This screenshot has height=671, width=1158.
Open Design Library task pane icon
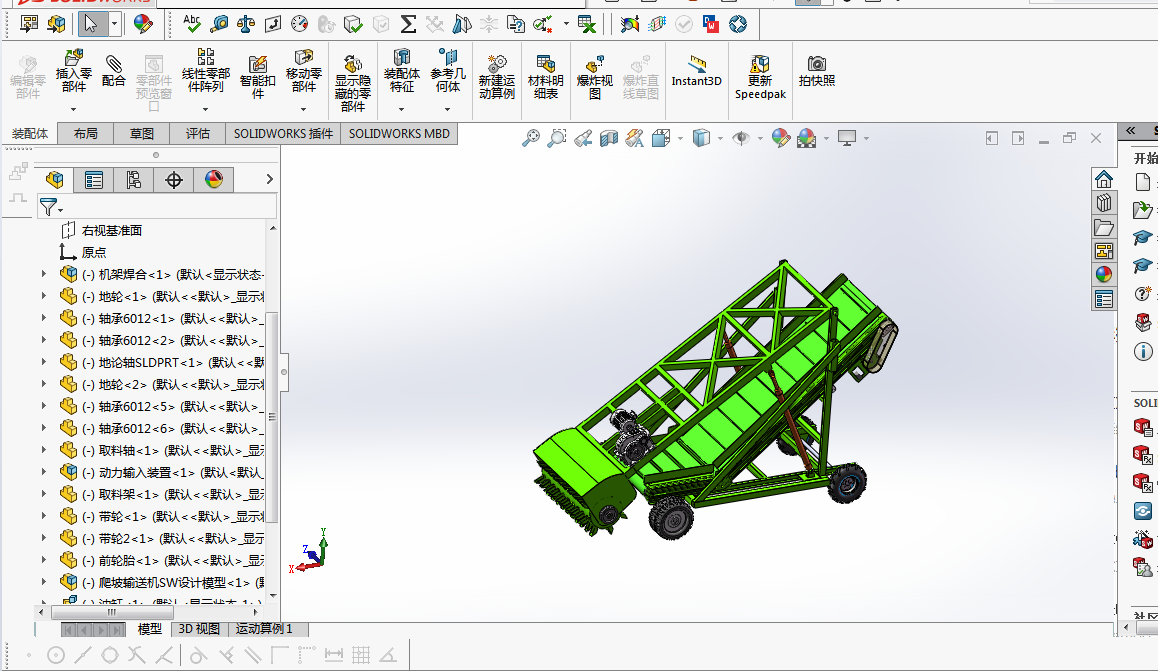1103,203
